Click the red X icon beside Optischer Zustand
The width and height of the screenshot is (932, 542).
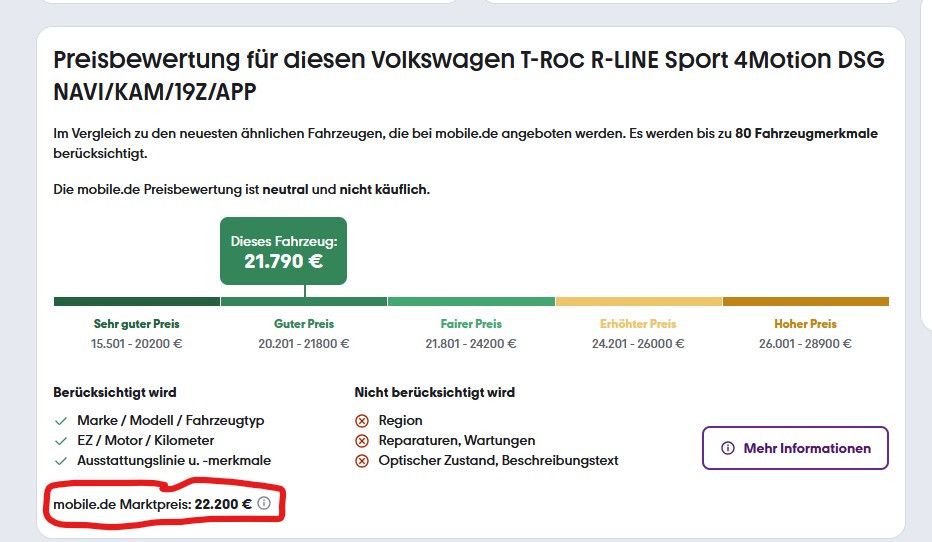click(x=361, y=461)
